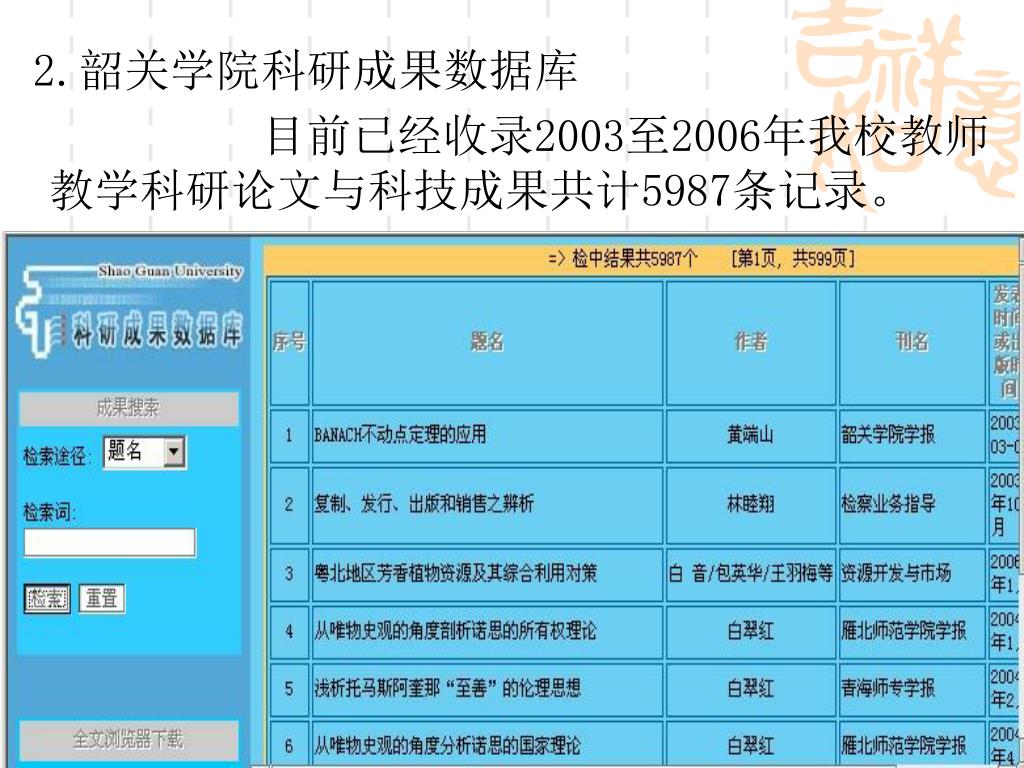Click row number 6 cell
The image size is (1024, 768).
tap(289, 745)
